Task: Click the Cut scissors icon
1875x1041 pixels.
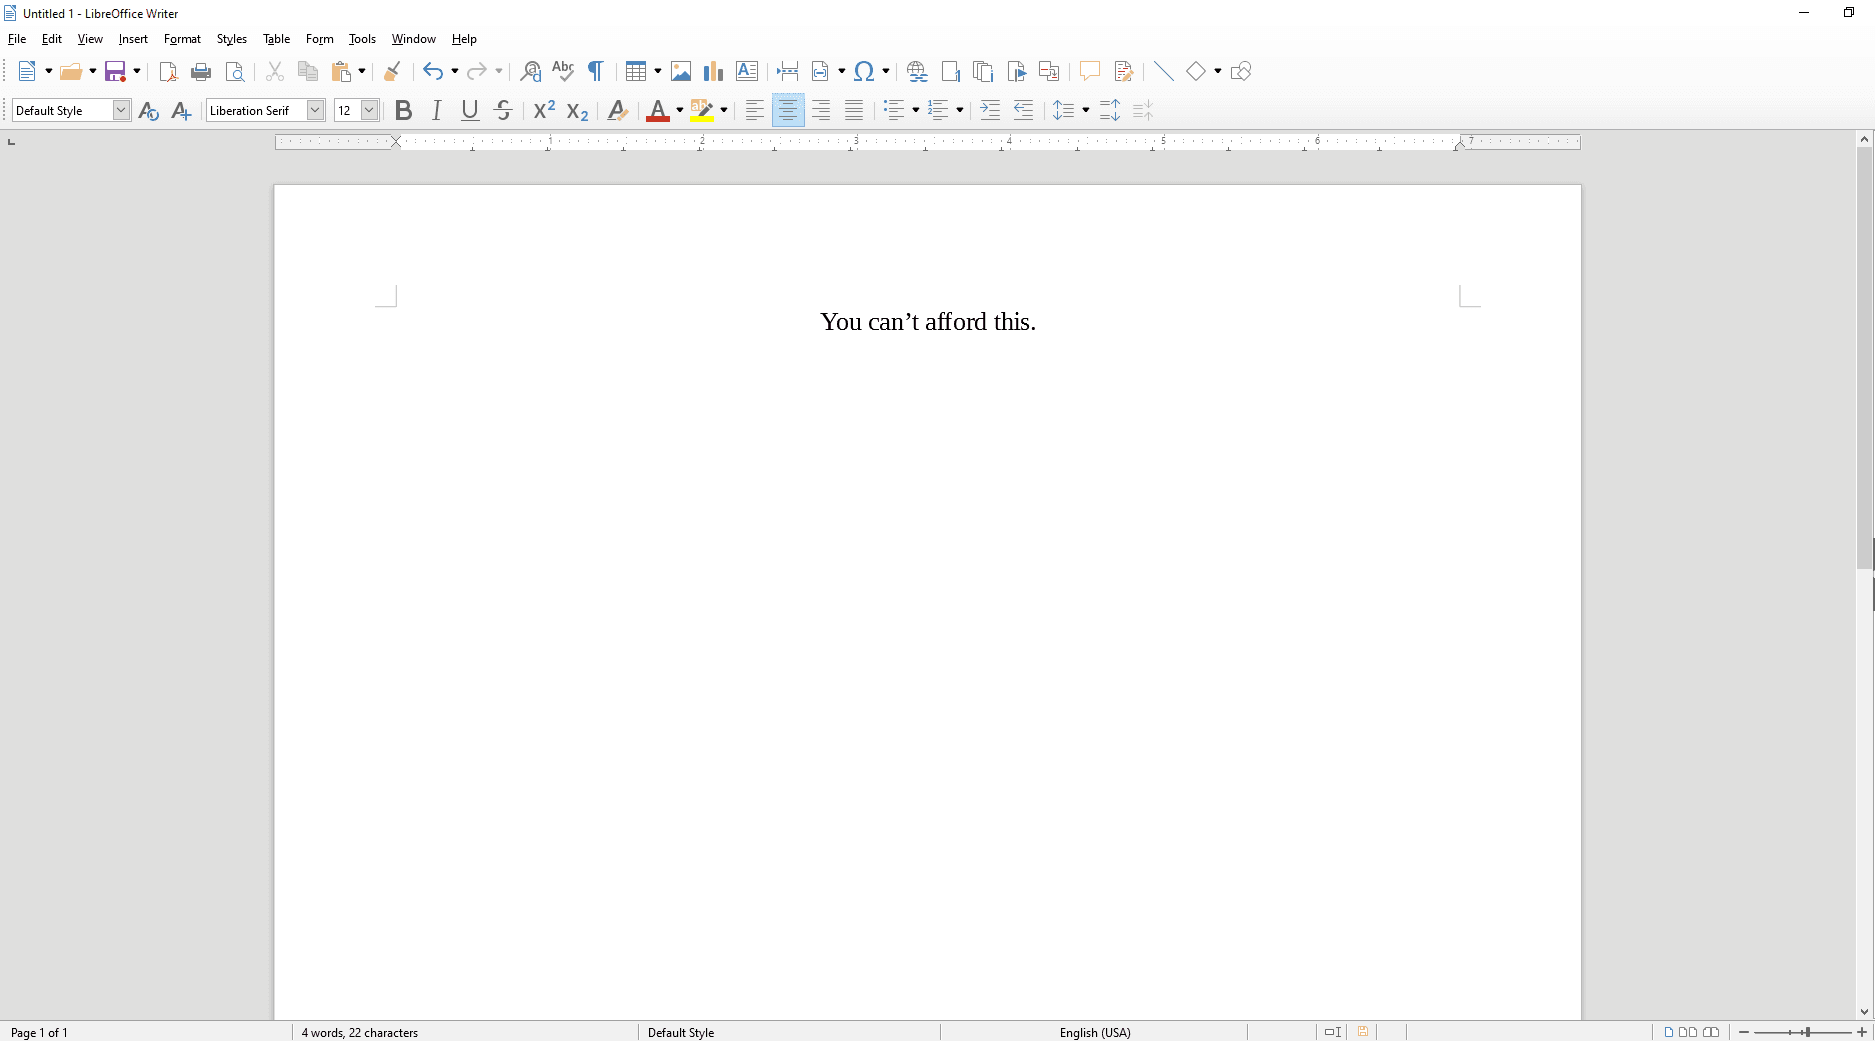Action: (x=275, y=71)
